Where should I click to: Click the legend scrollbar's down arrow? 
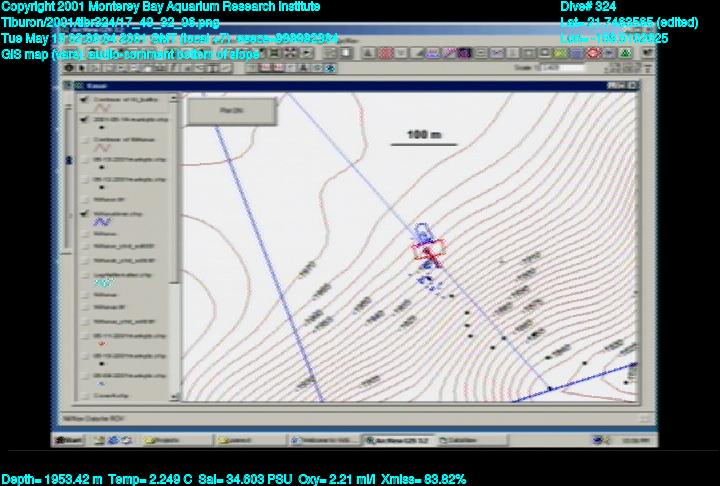coord(175,397)
